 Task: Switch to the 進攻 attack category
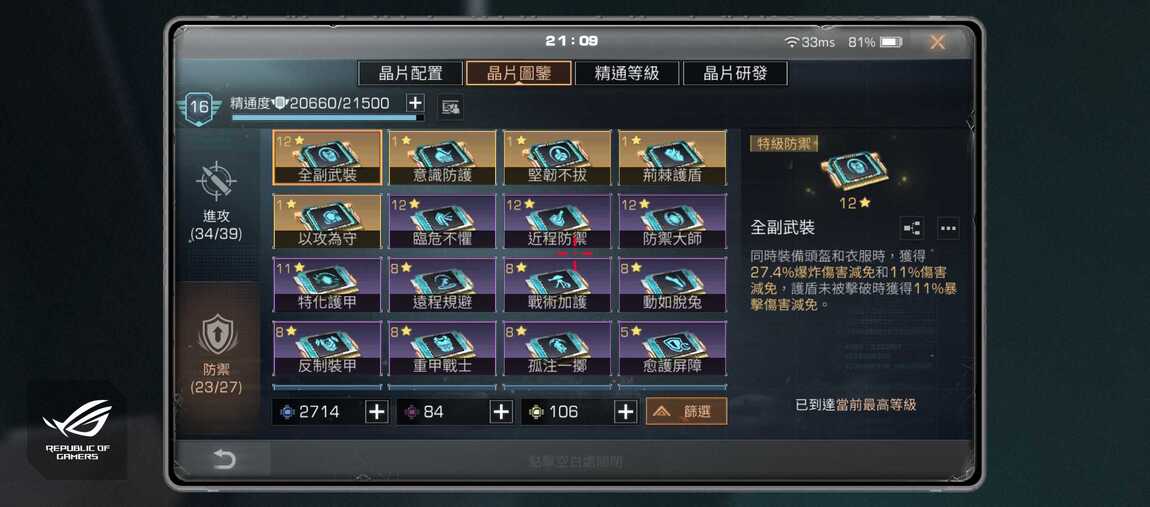pos(216,200)
